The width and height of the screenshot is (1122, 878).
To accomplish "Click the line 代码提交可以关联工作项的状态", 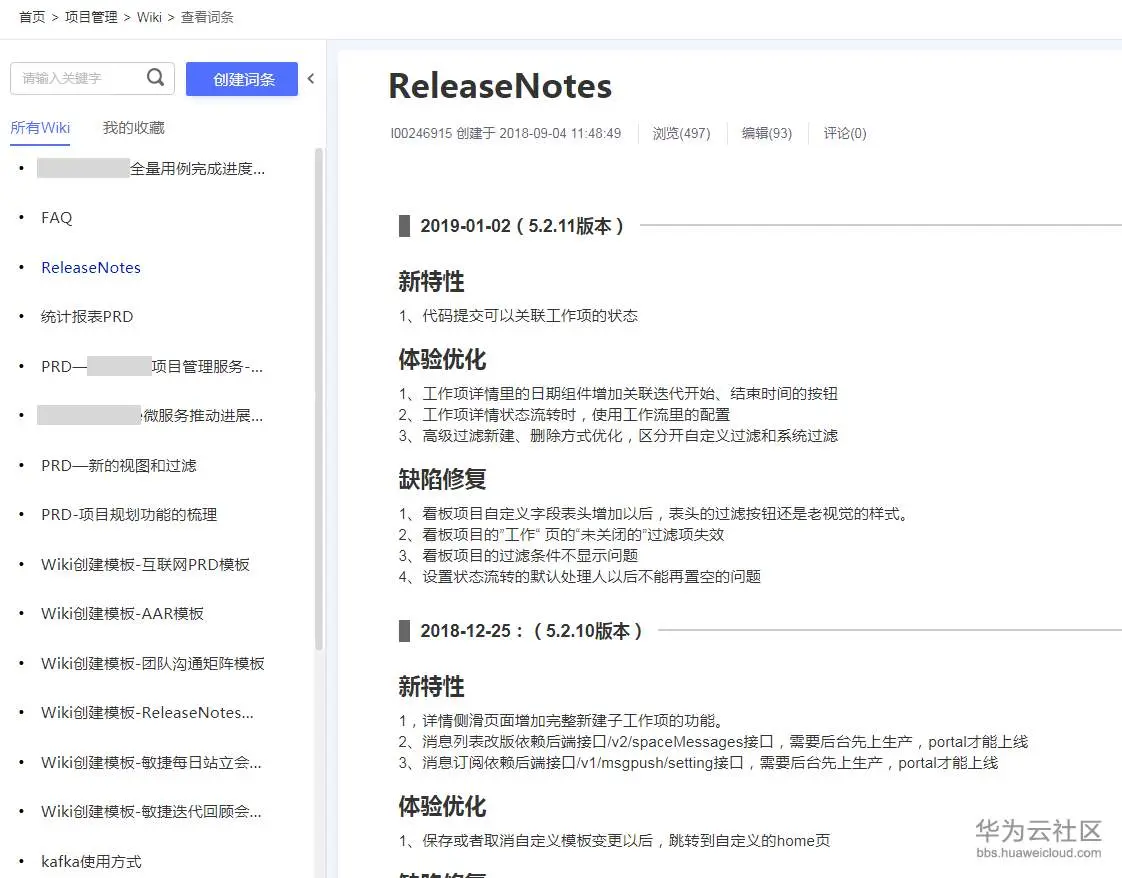I will (x=518, y=316).
